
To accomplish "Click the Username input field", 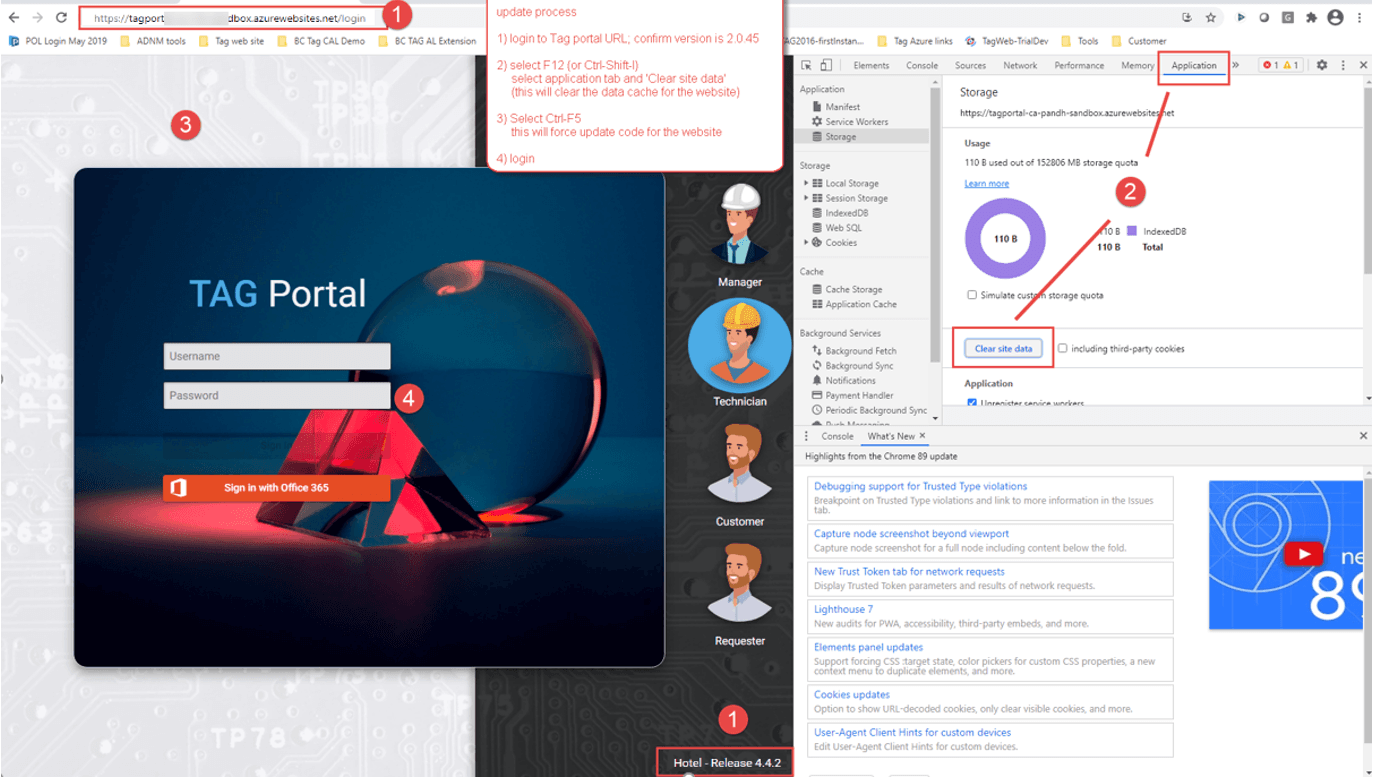I will point(276,356).
